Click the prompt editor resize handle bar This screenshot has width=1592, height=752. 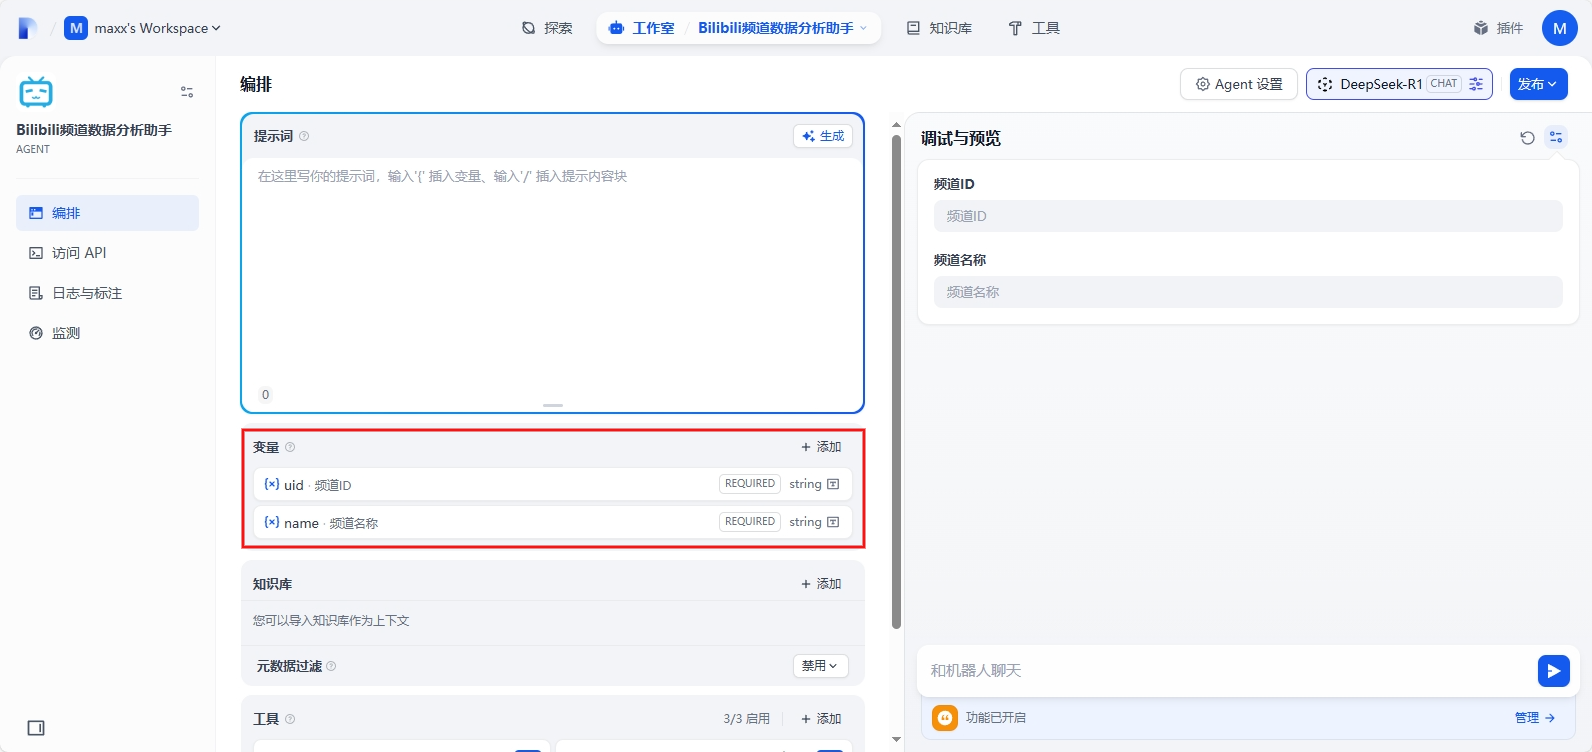(553, 405)
